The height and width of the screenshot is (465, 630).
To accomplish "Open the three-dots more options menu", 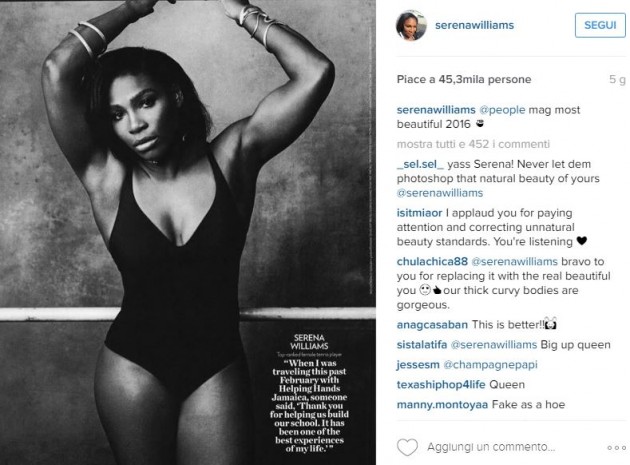I will [x=616, y=447].
